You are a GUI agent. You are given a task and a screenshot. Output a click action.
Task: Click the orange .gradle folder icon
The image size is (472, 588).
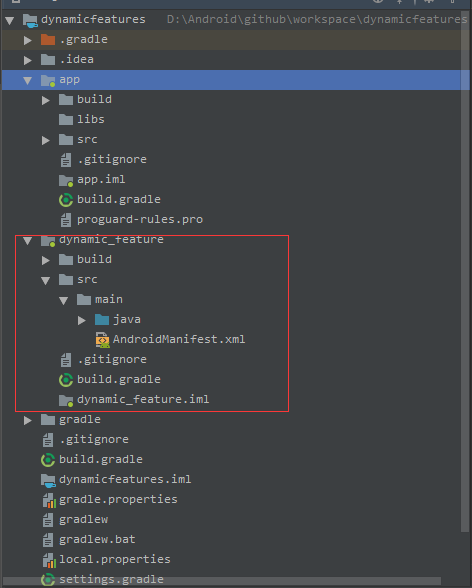tap(48, 39)
